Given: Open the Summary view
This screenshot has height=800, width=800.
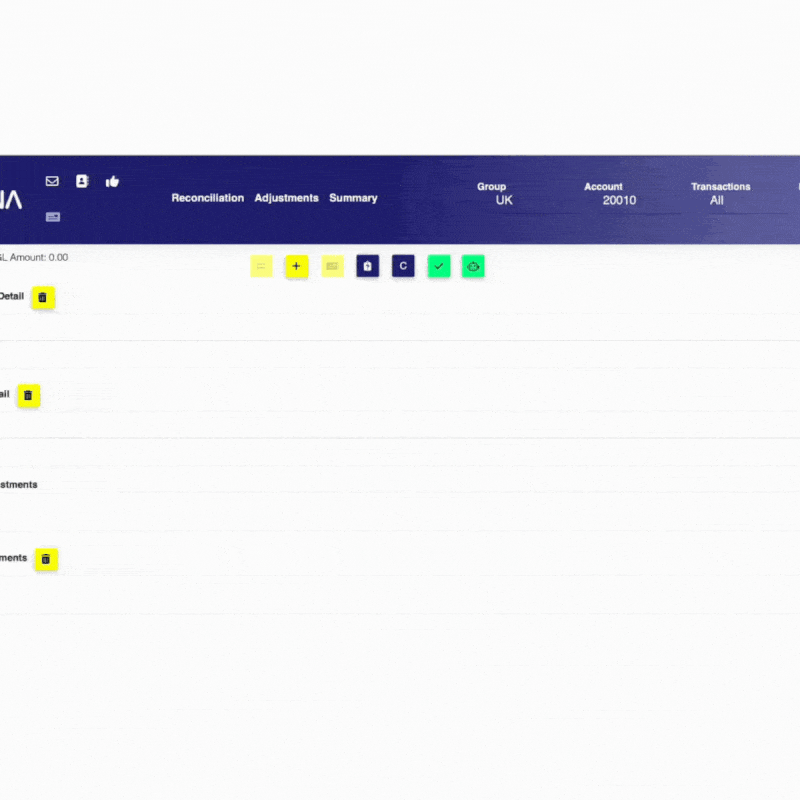Looking at the screenshot, I should point(353,198).
